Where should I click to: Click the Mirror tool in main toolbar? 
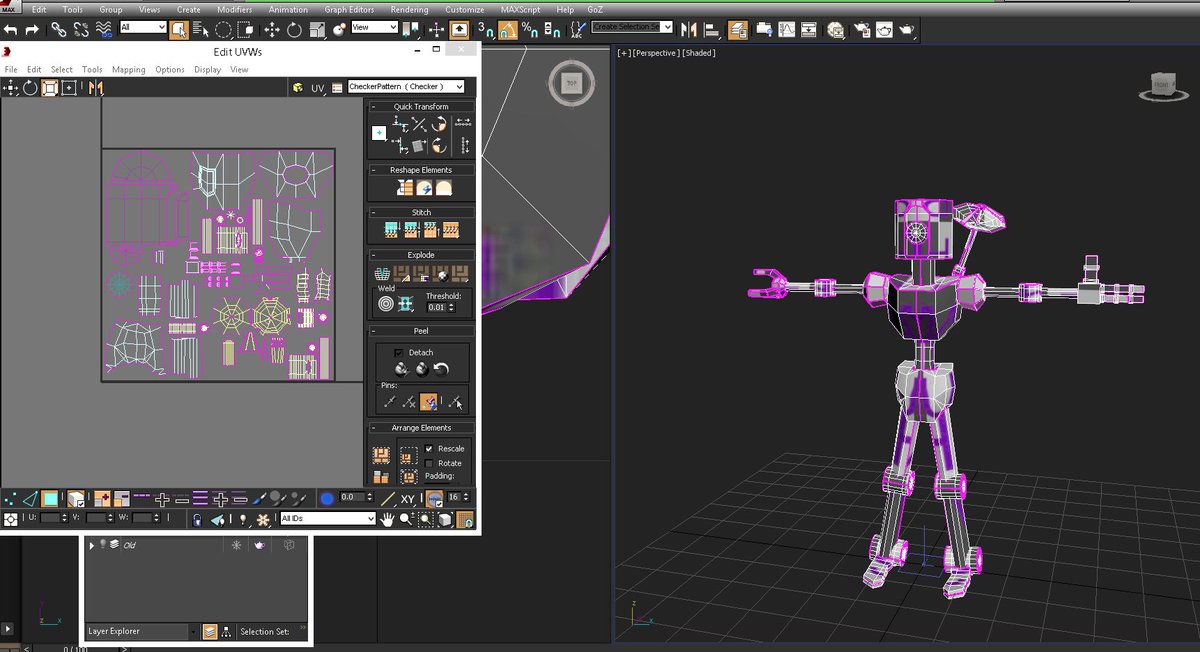pos(689,30)
